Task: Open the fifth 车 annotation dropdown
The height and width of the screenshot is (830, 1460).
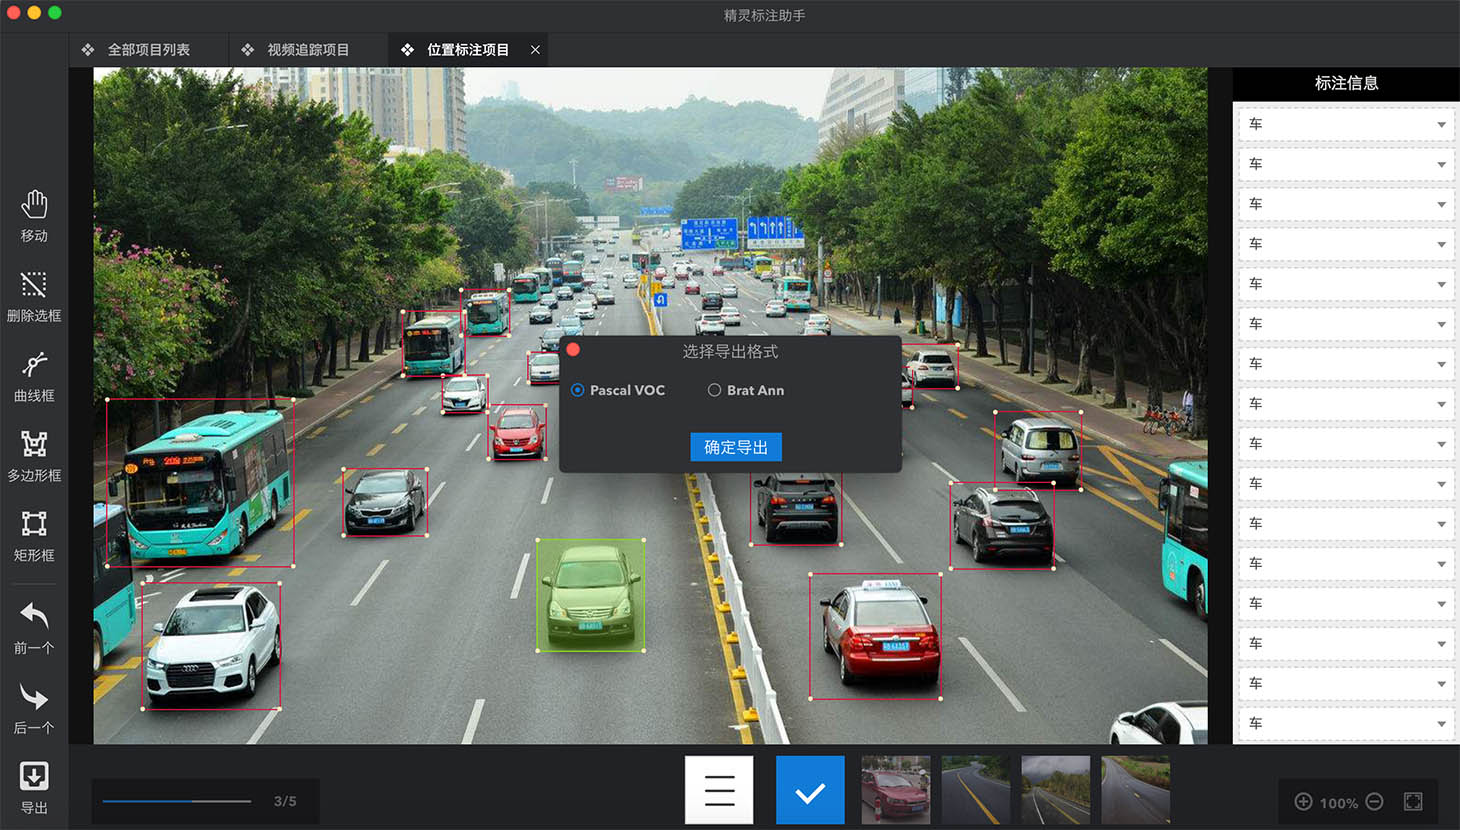Action: (x=1441, y=285)
